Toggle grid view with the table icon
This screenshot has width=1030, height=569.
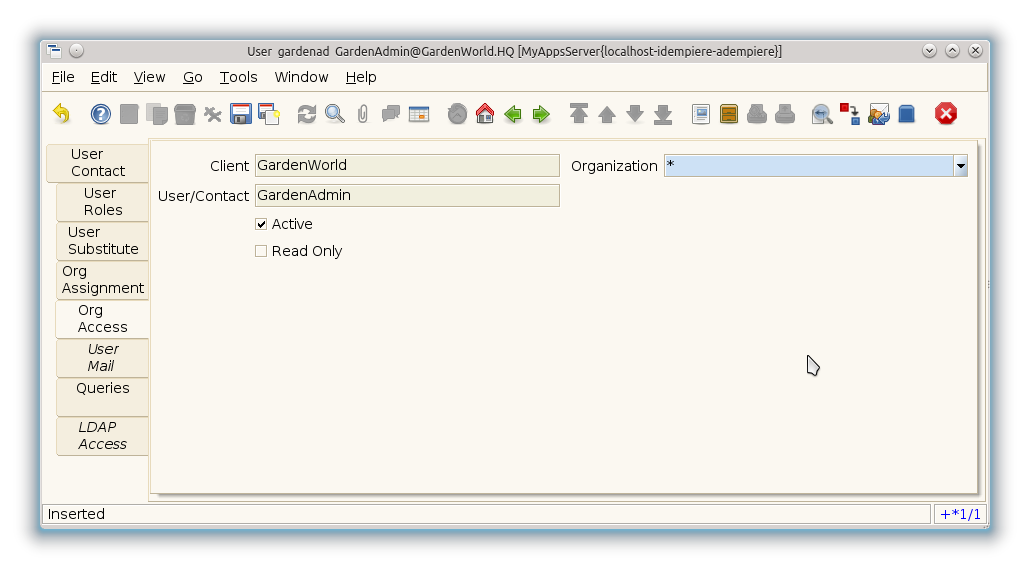tap(419, 114)
